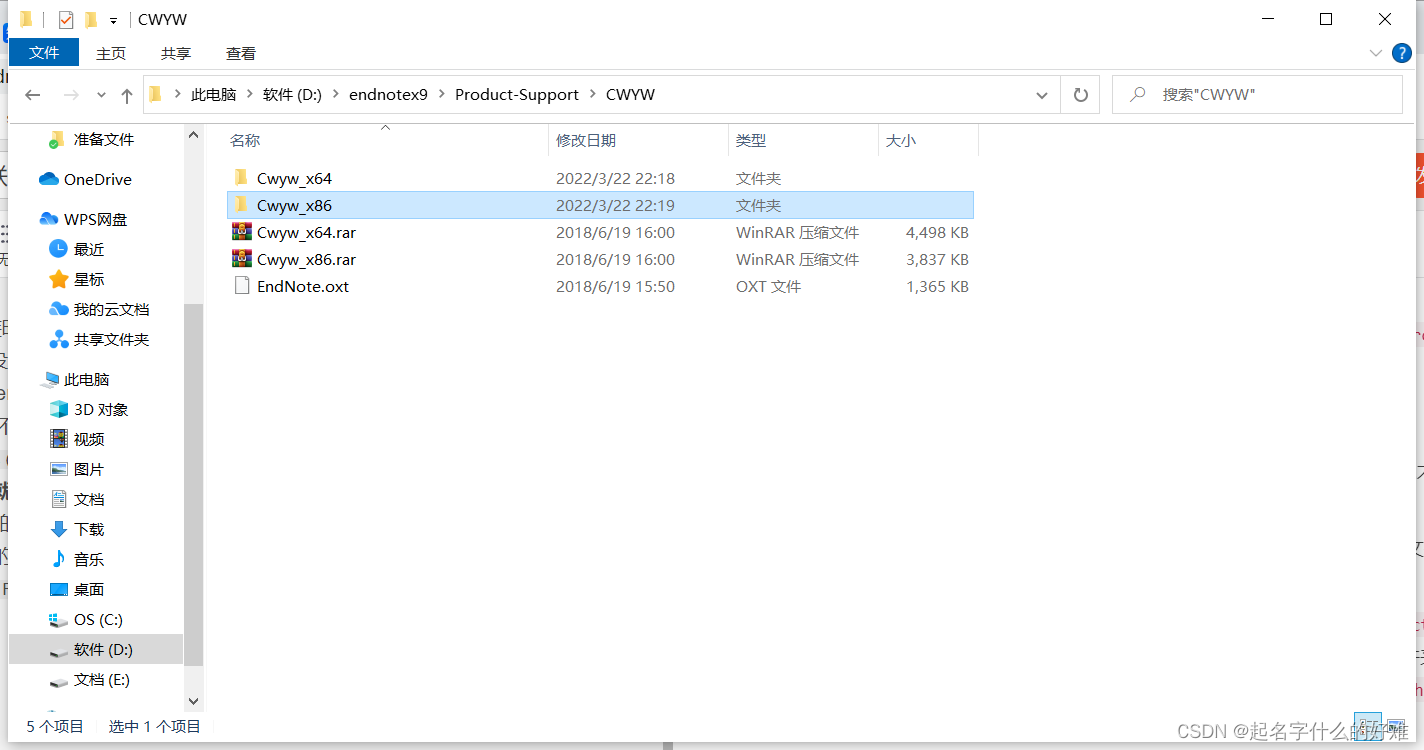The width and height of the screenshot is (1424, 750).
Task: Refresh the current folder view
Action: click(1080, 95)
